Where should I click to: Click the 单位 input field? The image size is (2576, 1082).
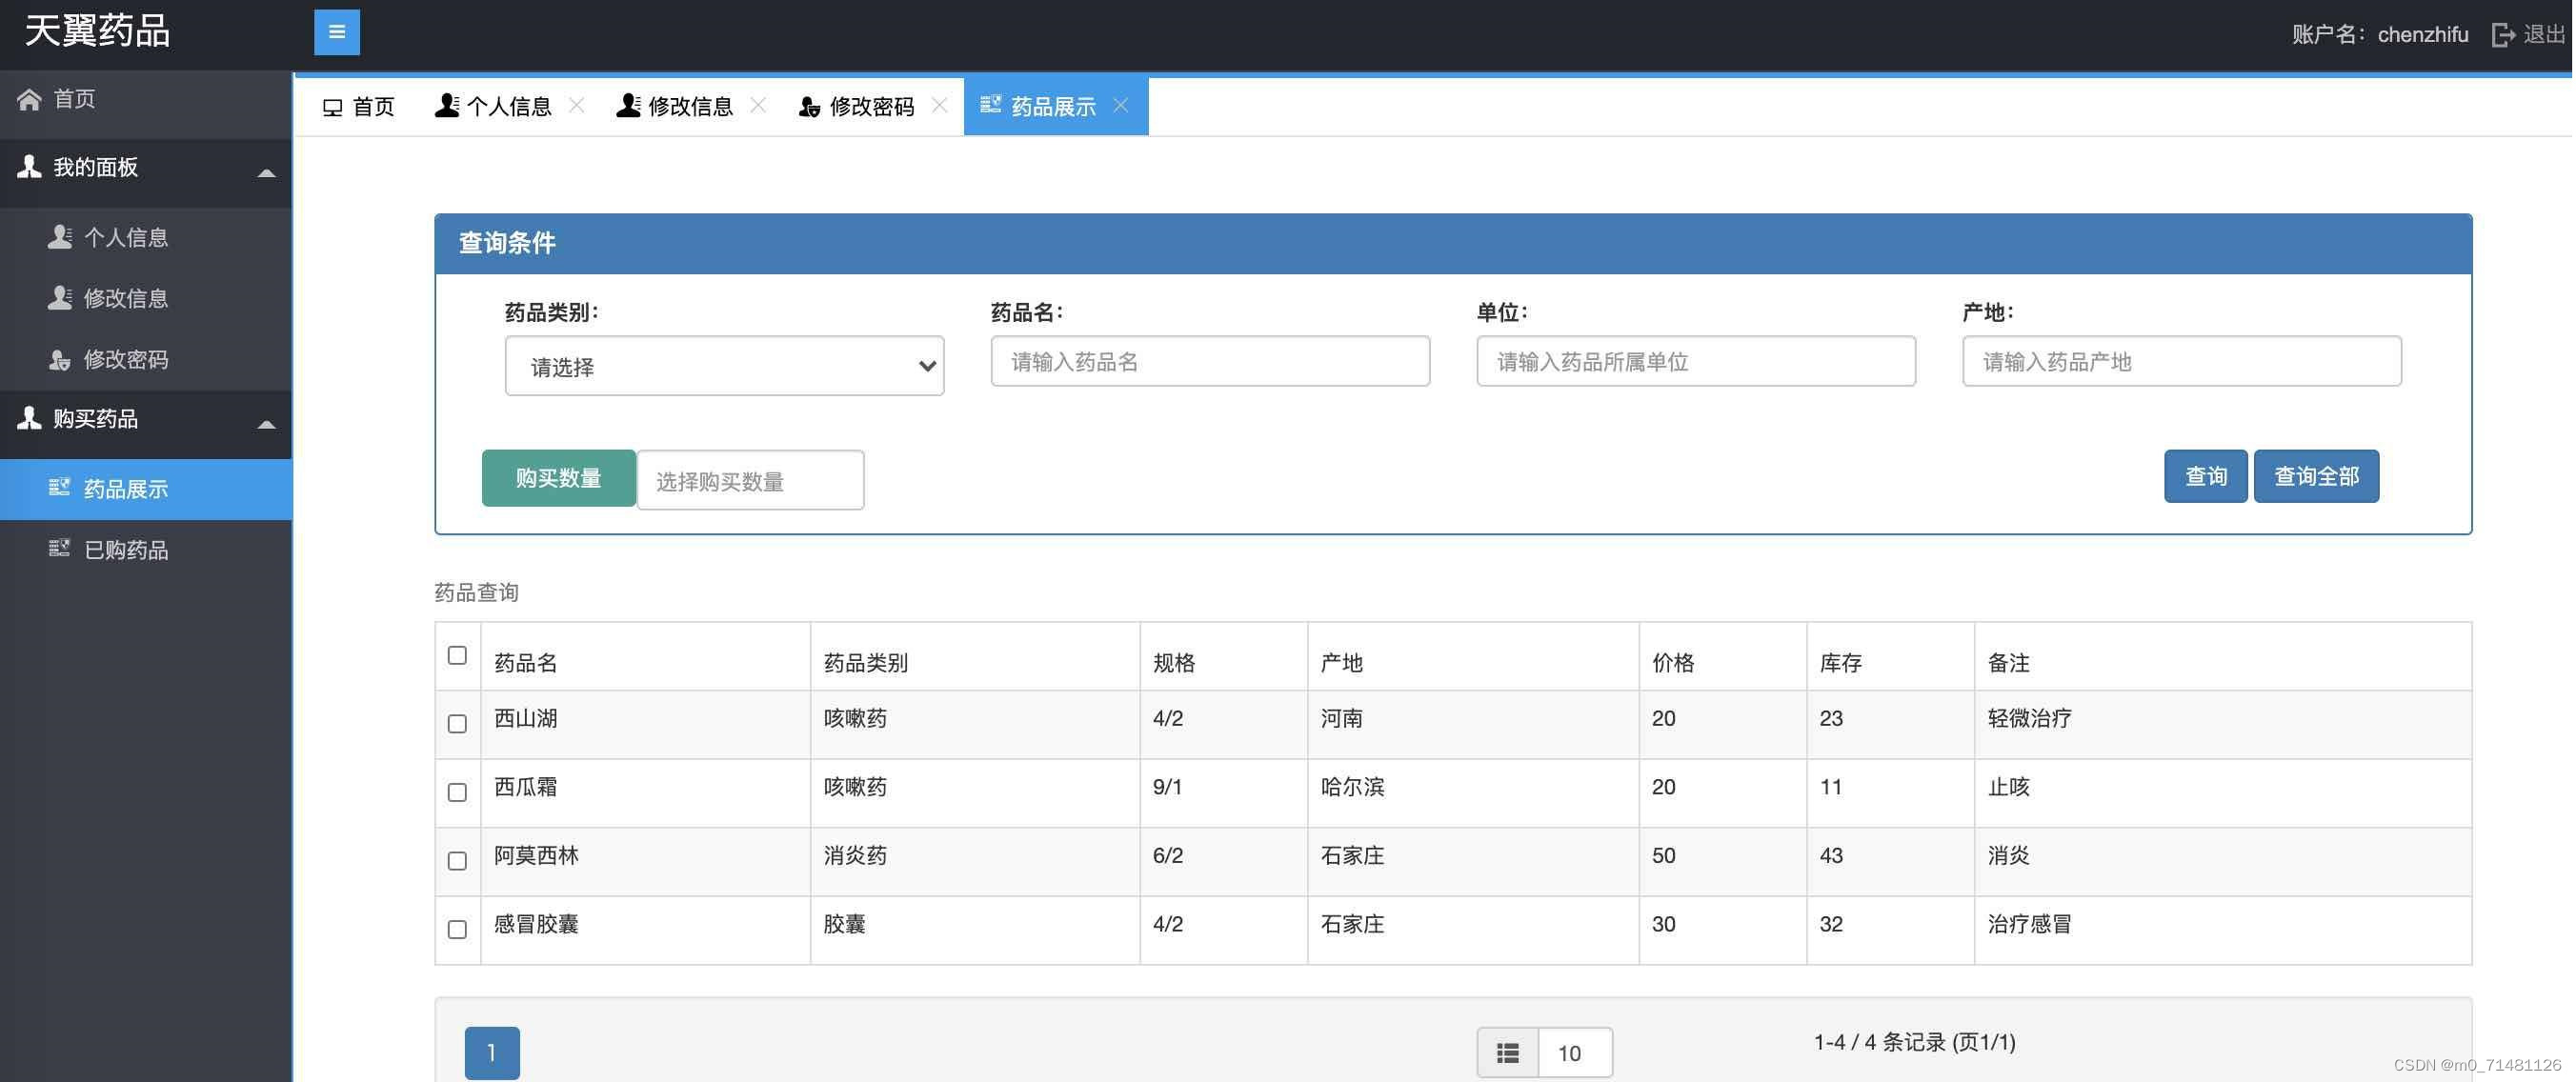[1695, 361]
